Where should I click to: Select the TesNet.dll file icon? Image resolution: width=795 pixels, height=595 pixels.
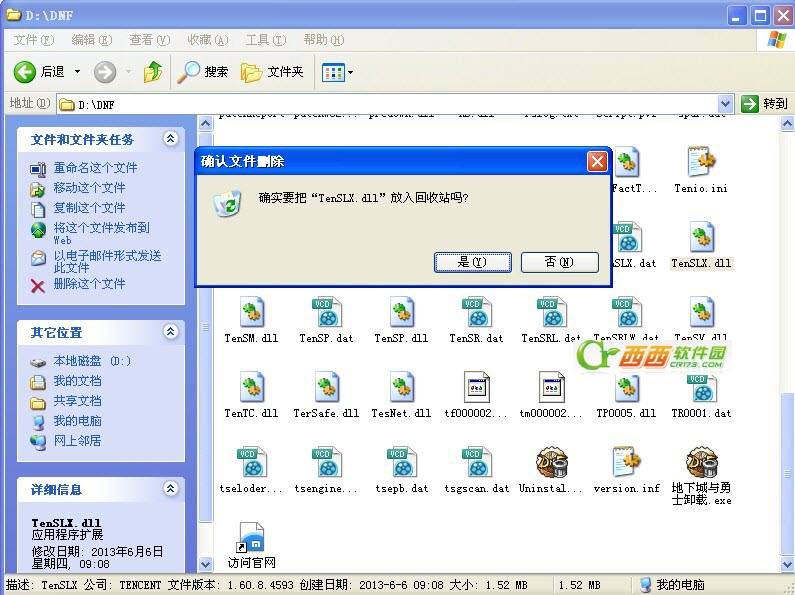click(402, 387)
